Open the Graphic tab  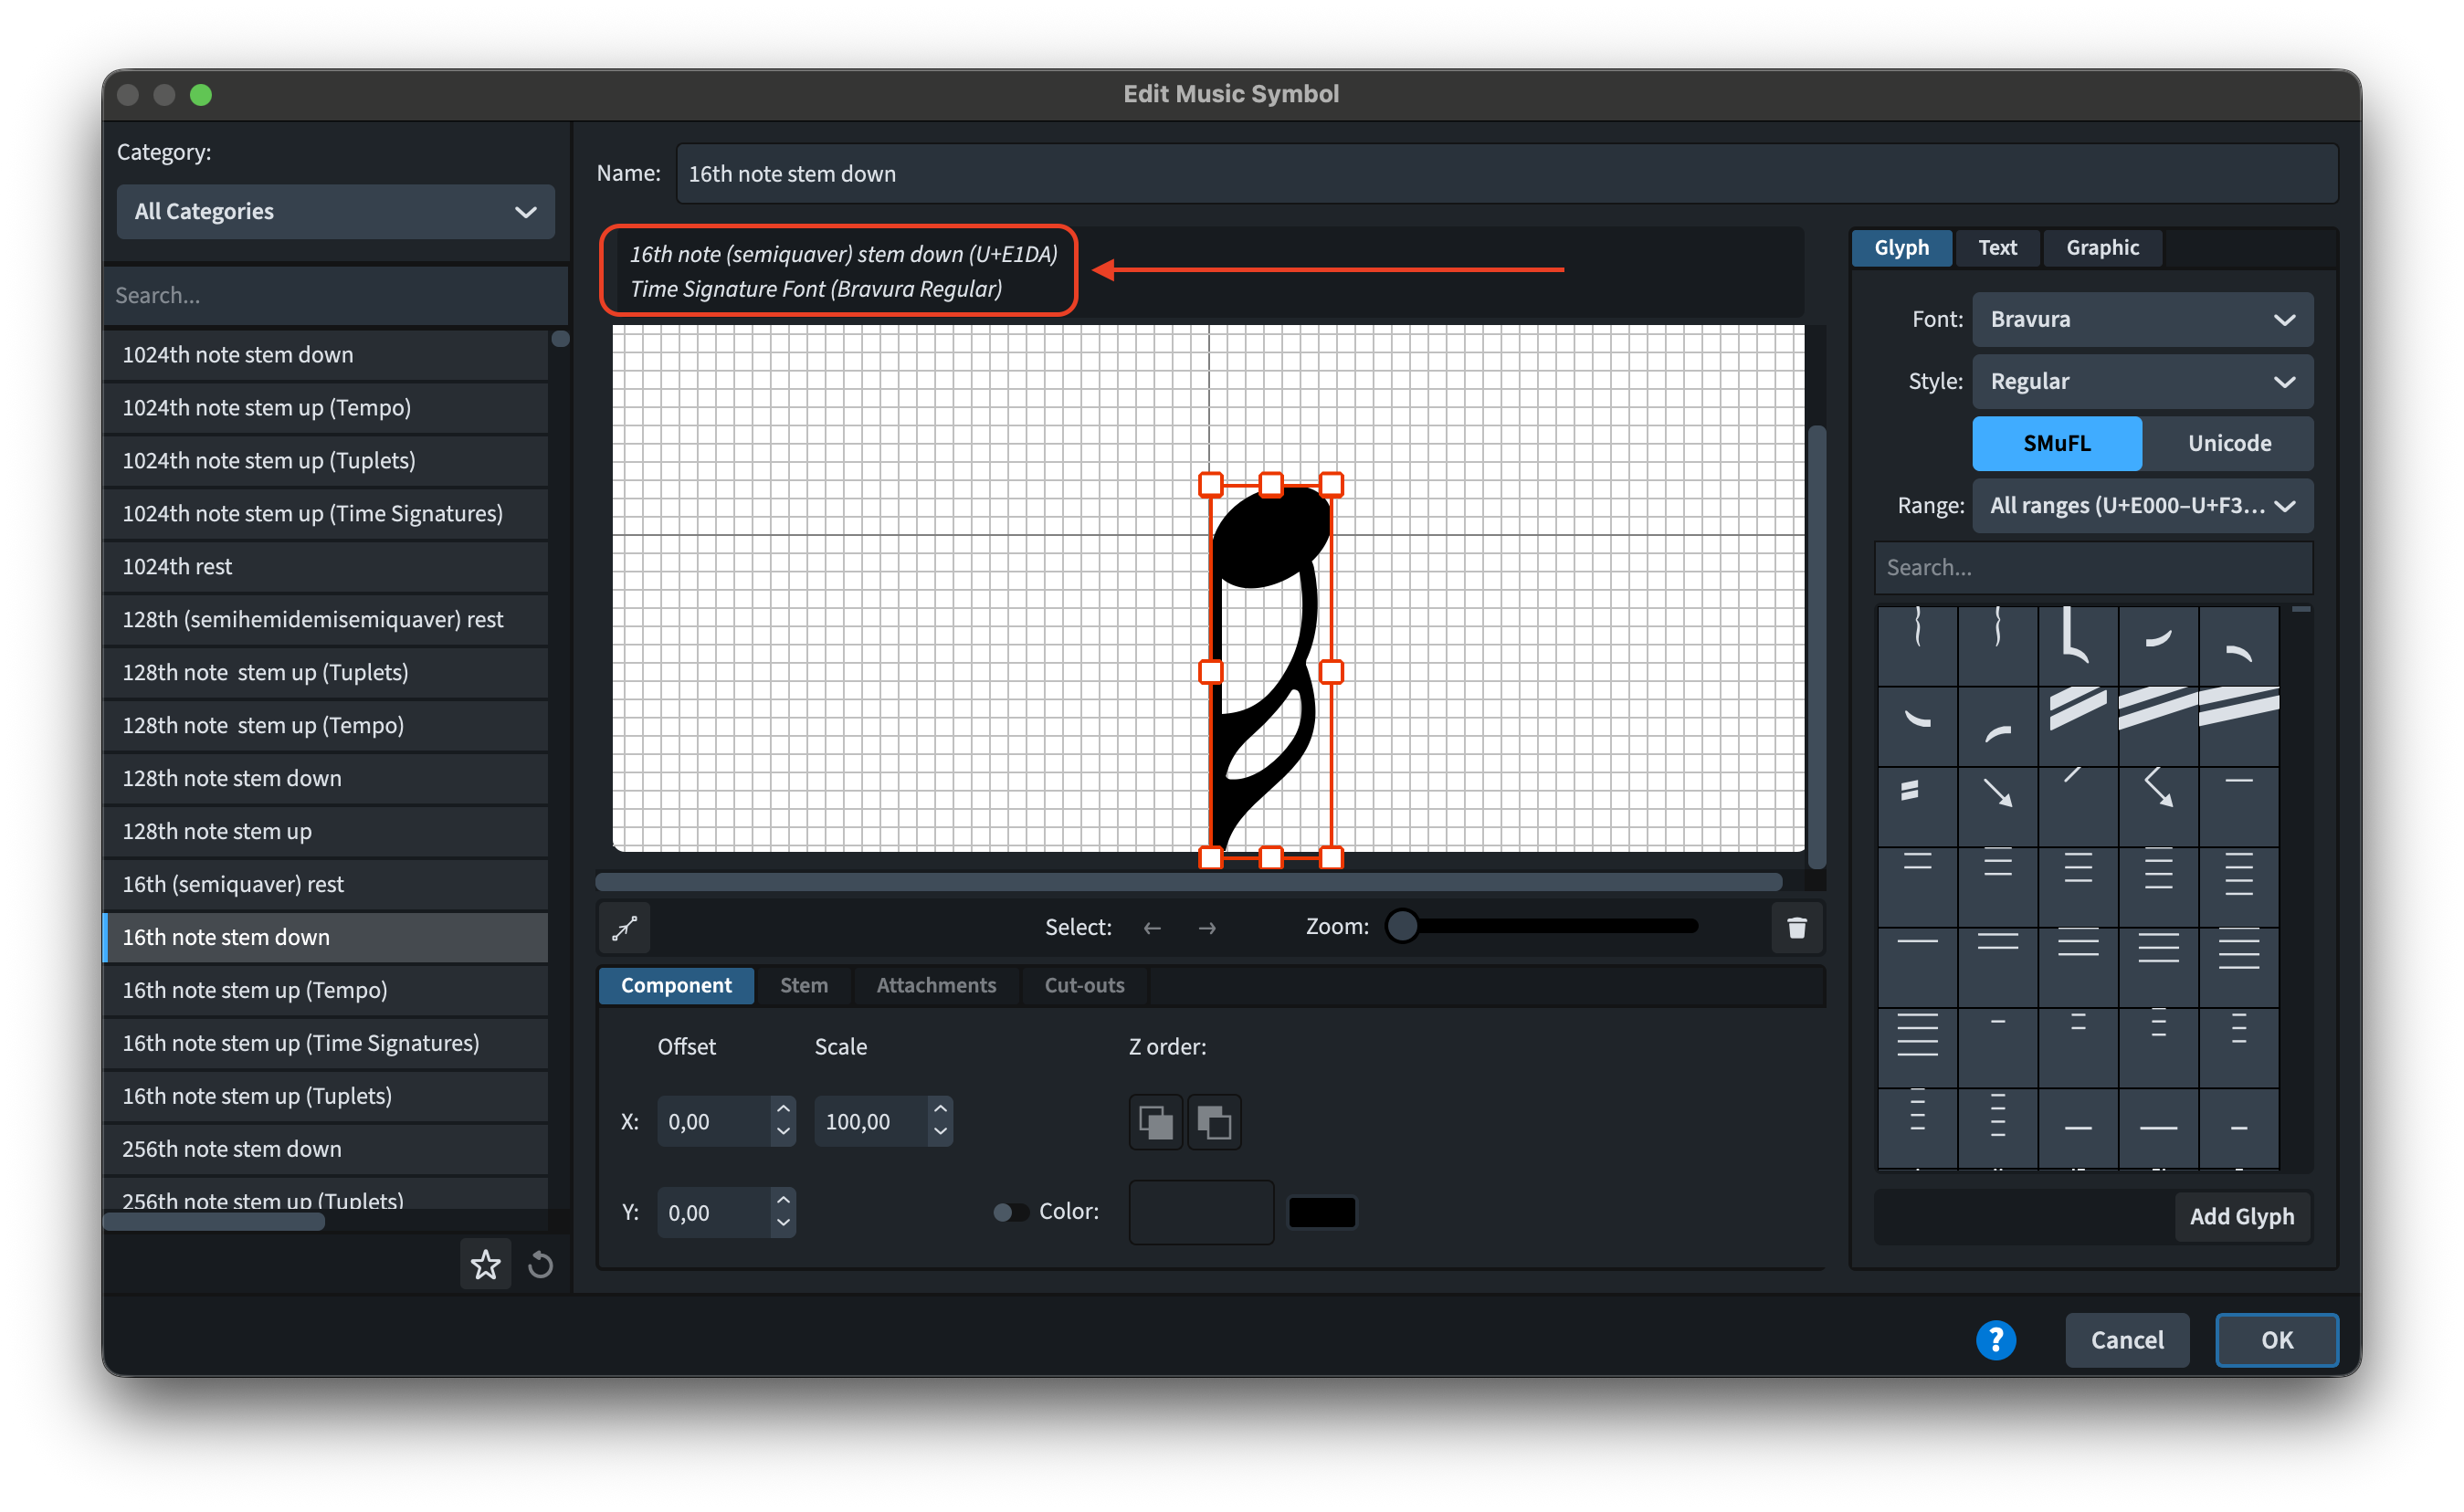(2102, 248)
